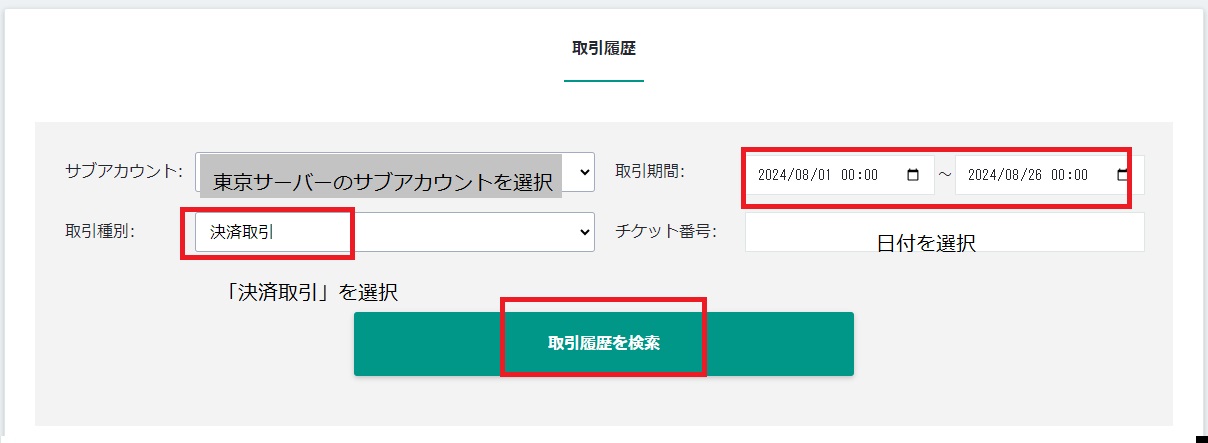Image resolution: width=1208 pixels, height=443 pixels.
Task: Open calendar picker for end date
Action: (1123, 174)
